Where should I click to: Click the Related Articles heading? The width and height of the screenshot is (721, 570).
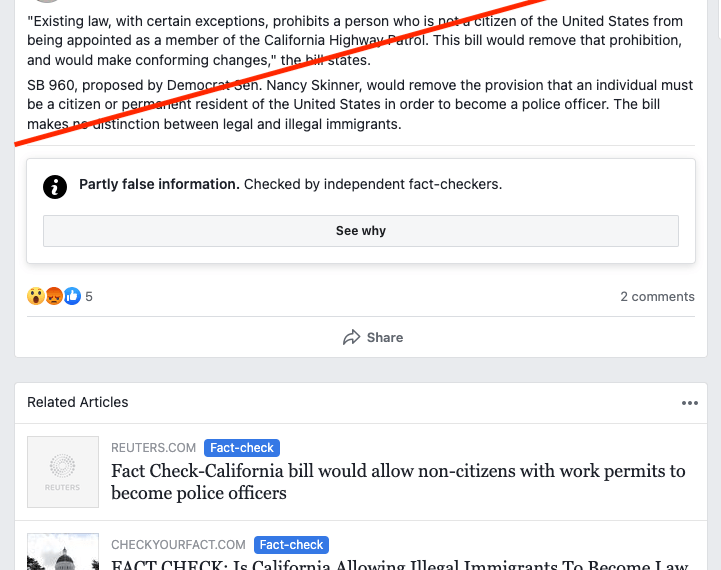click(78, 402)
